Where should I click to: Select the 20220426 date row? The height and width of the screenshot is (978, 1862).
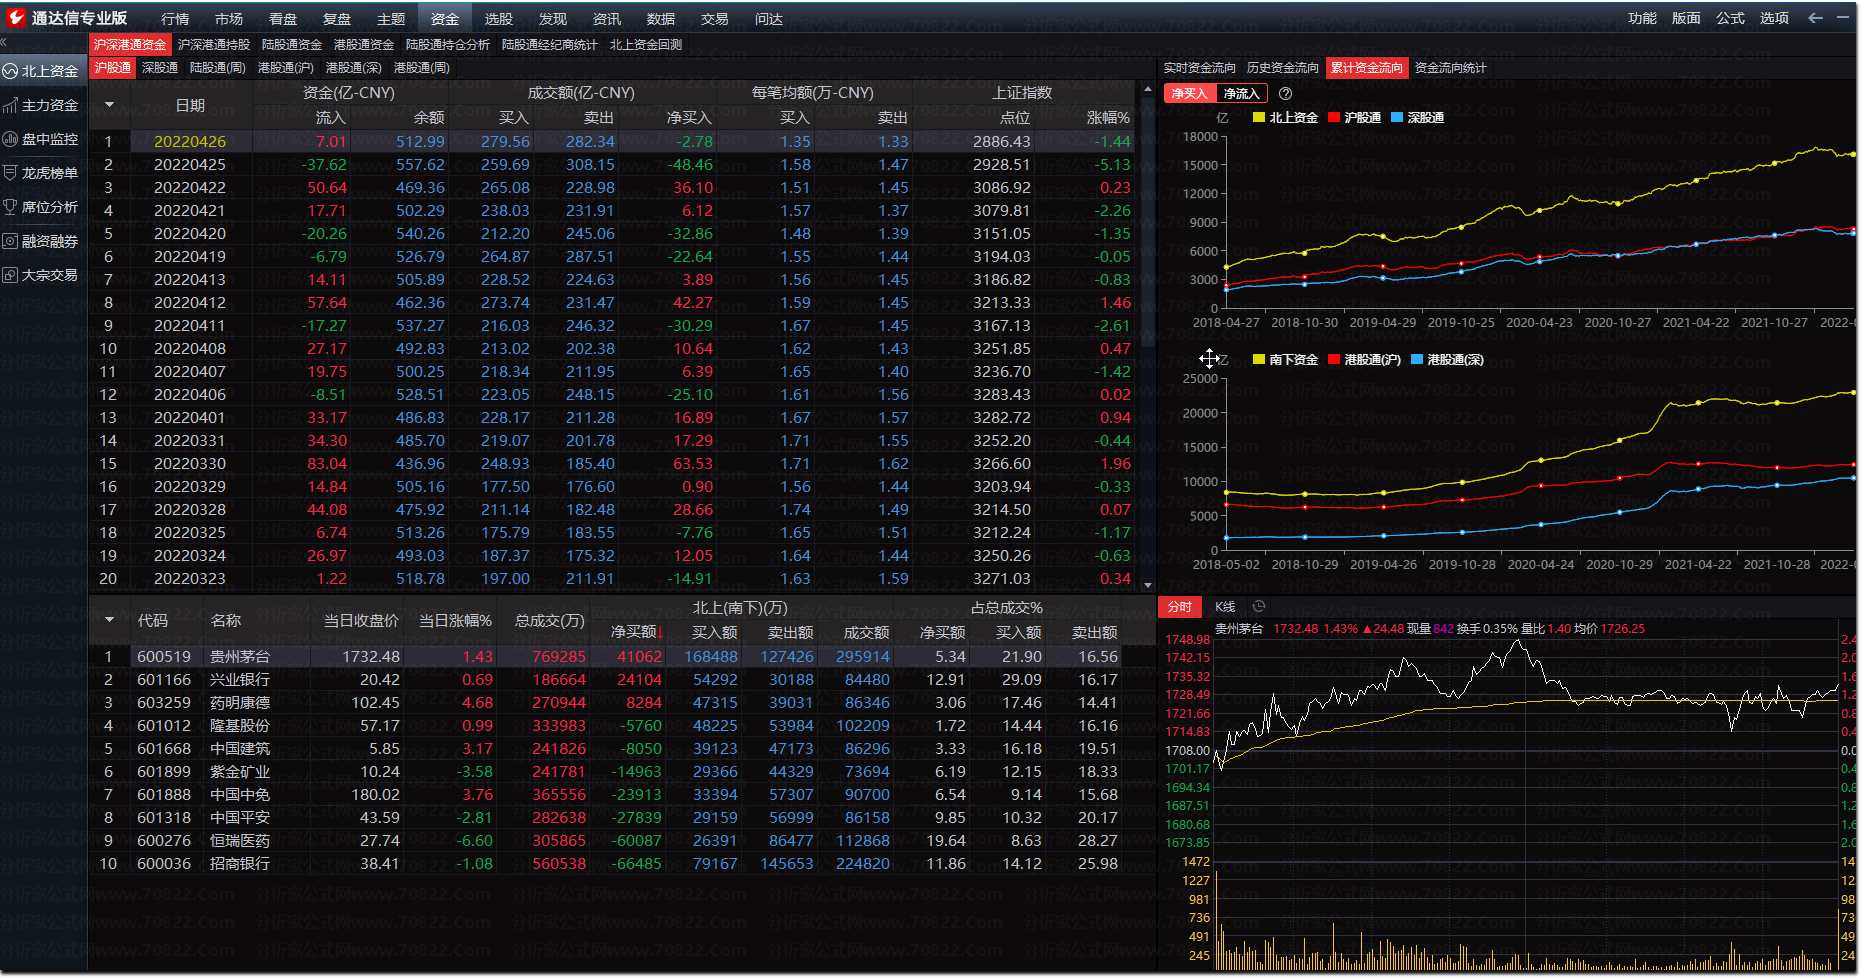click(614, 142)
